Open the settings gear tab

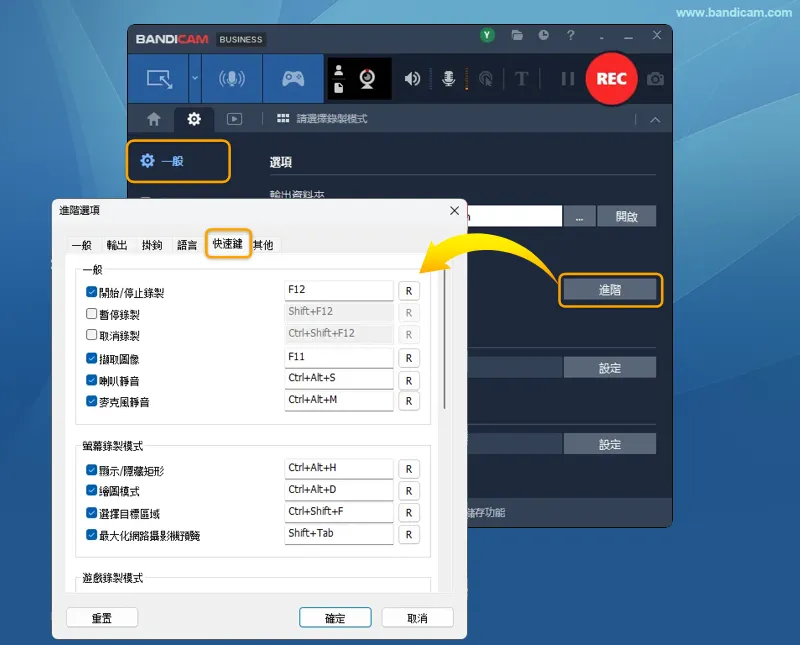194,119
